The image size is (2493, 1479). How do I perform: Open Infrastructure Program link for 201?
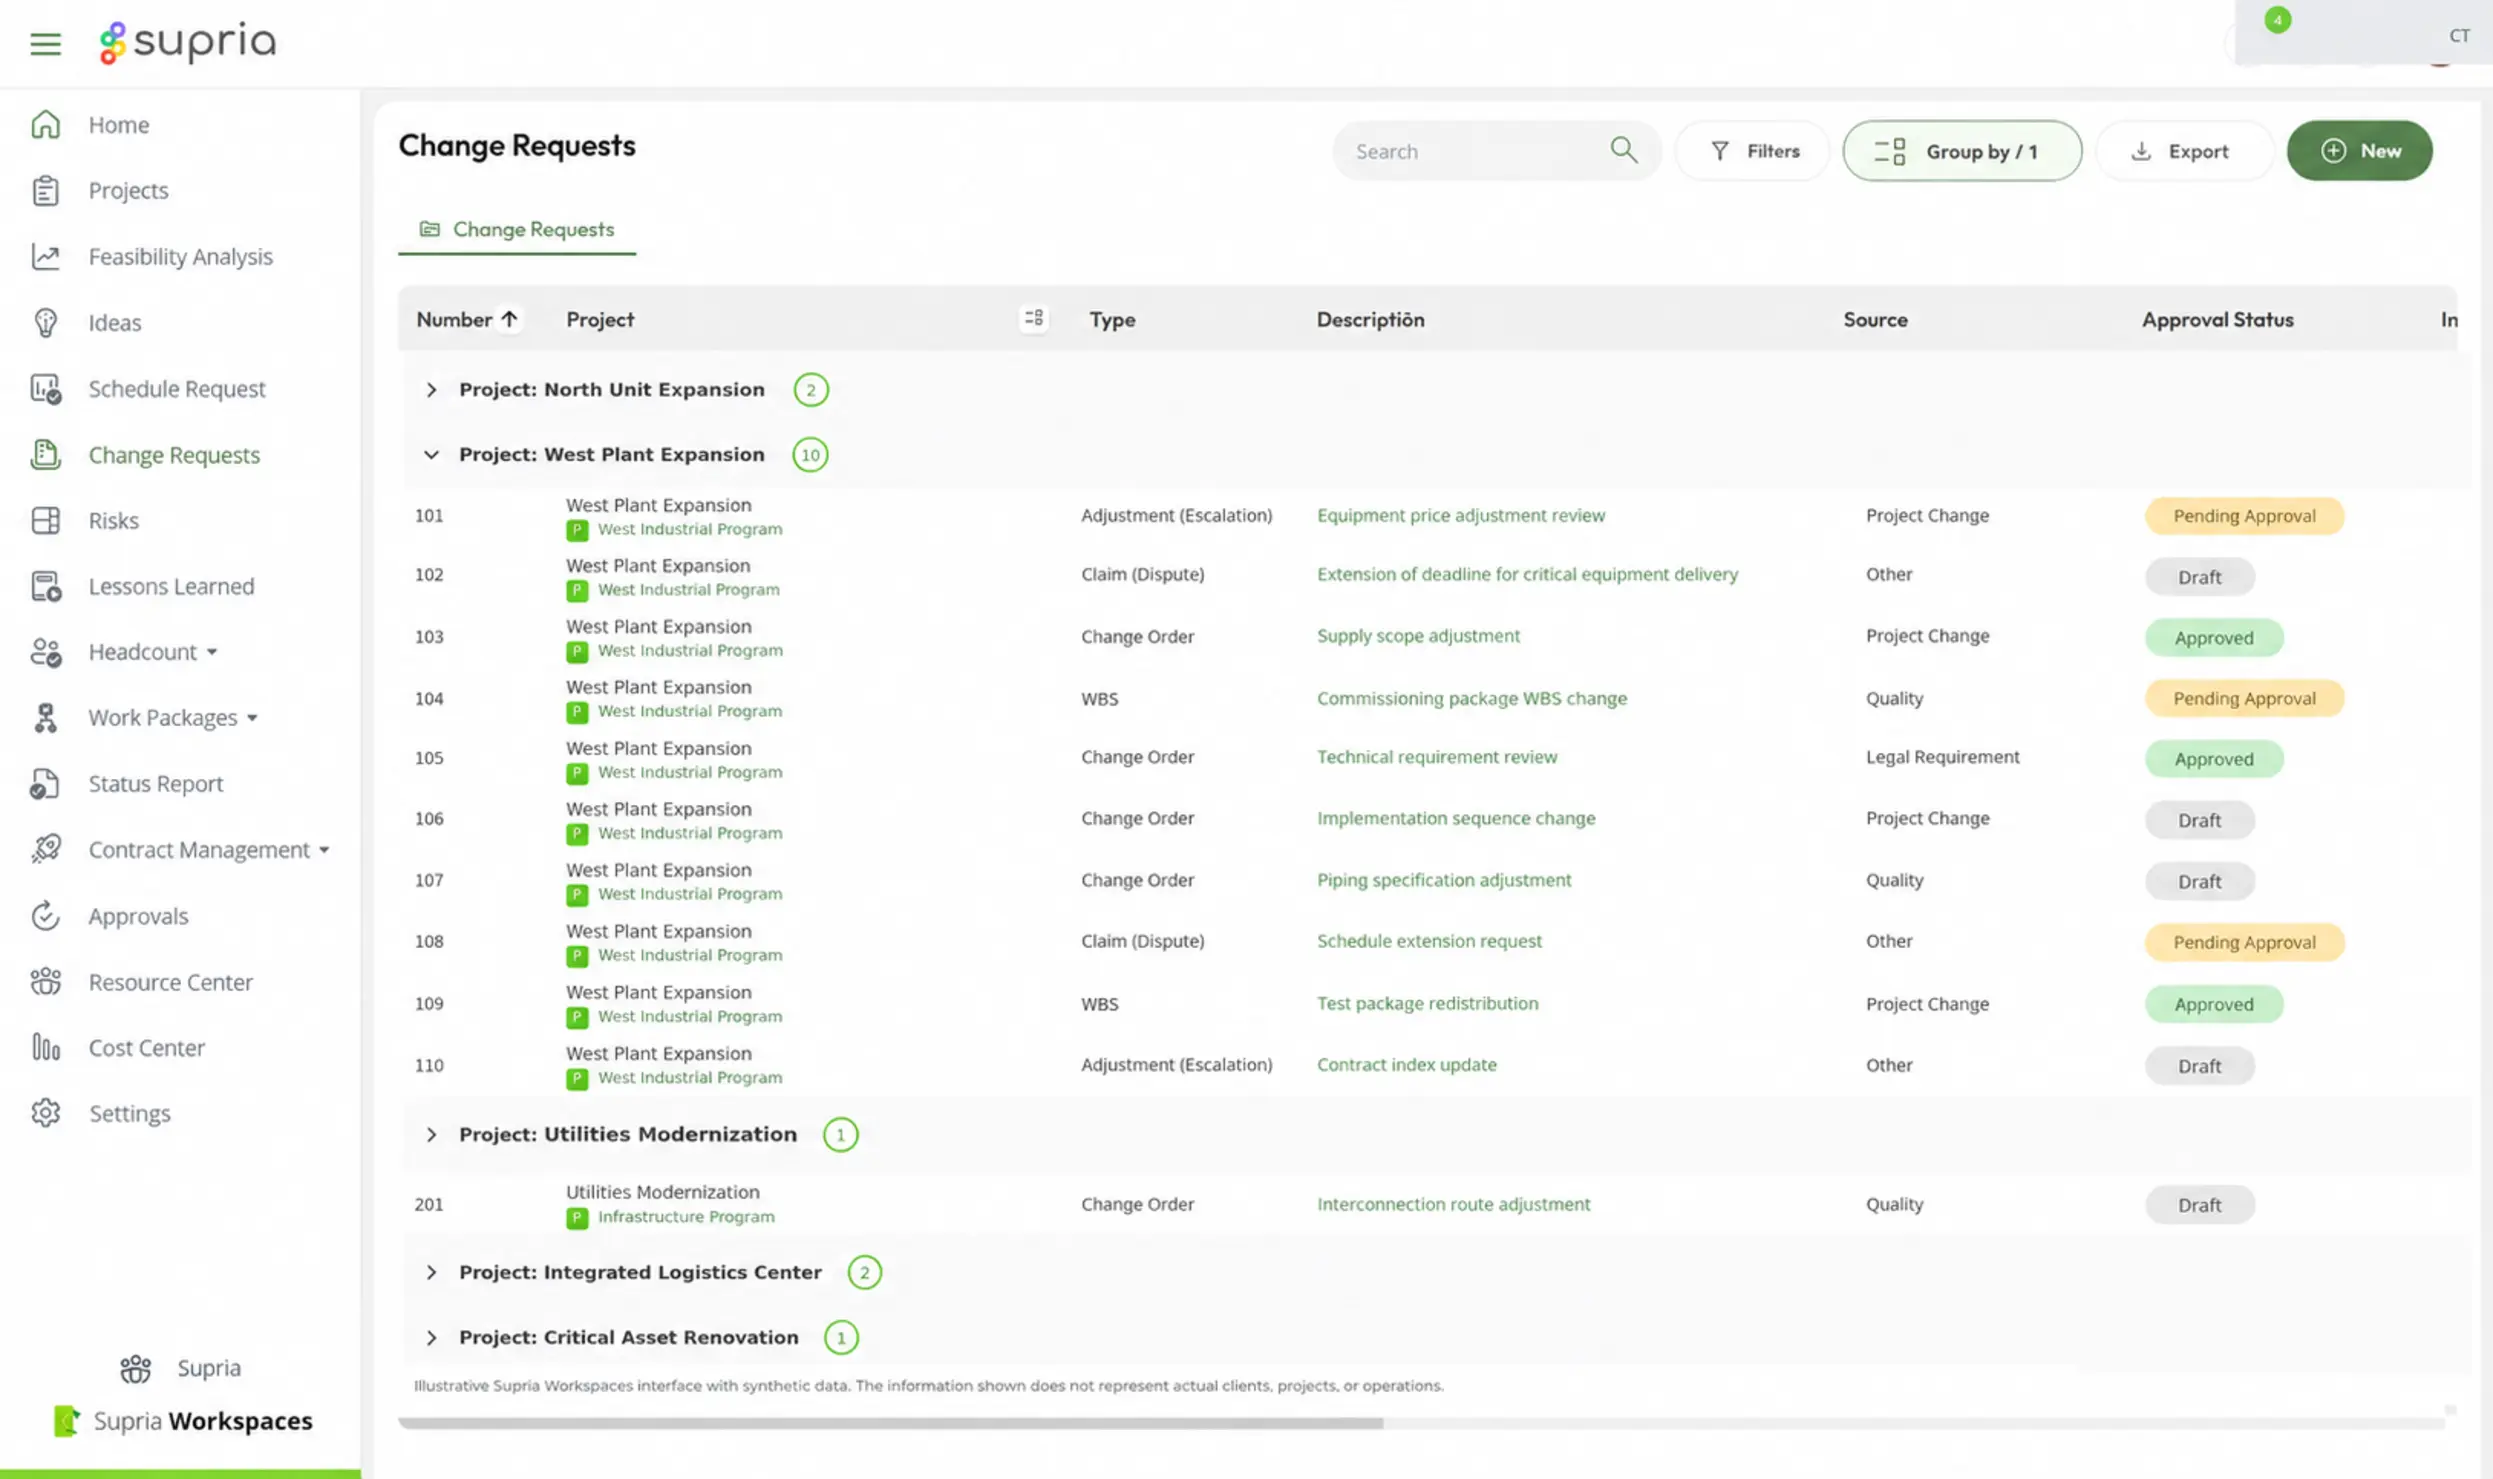(685, 1216)
